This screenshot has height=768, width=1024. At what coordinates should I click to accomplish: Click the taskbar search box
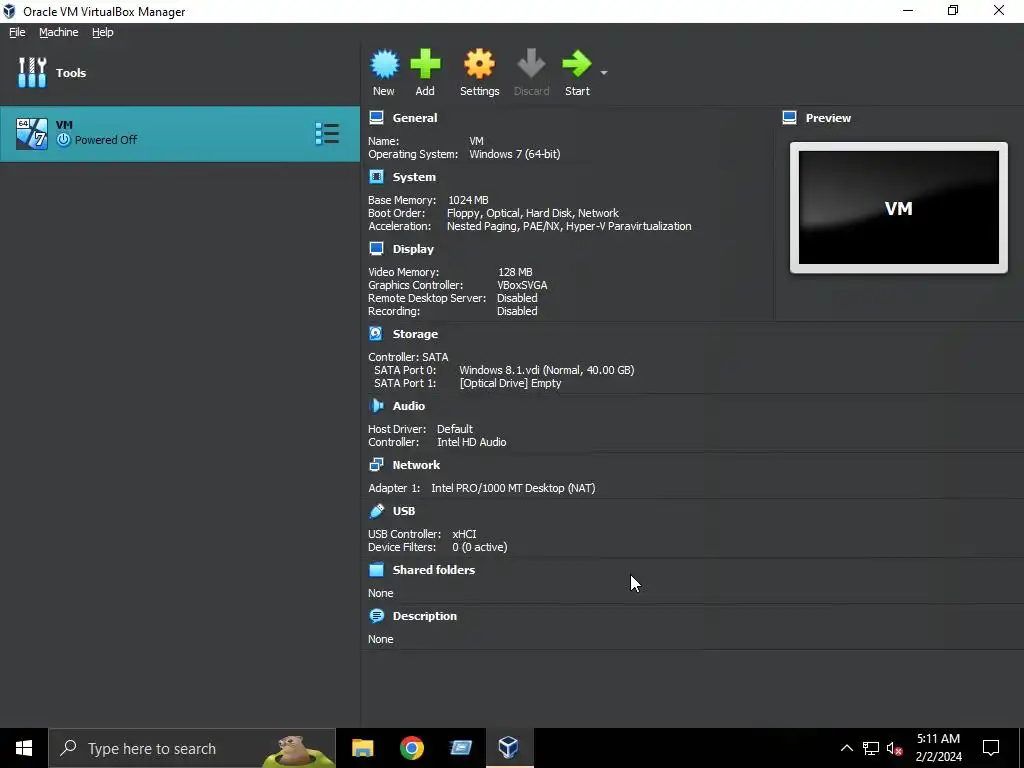[192, 748]
